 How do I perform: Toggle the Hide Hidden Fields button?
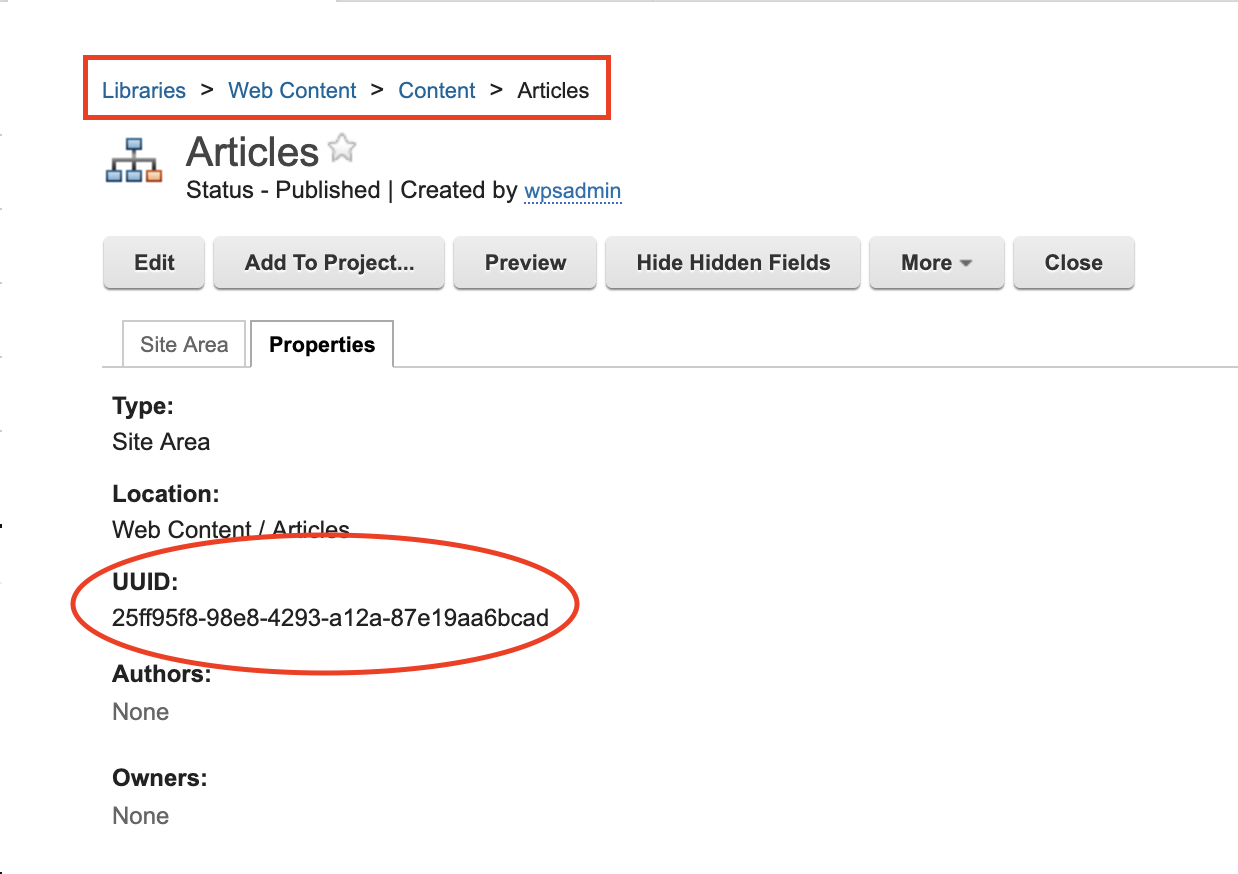tap(733, 263)
